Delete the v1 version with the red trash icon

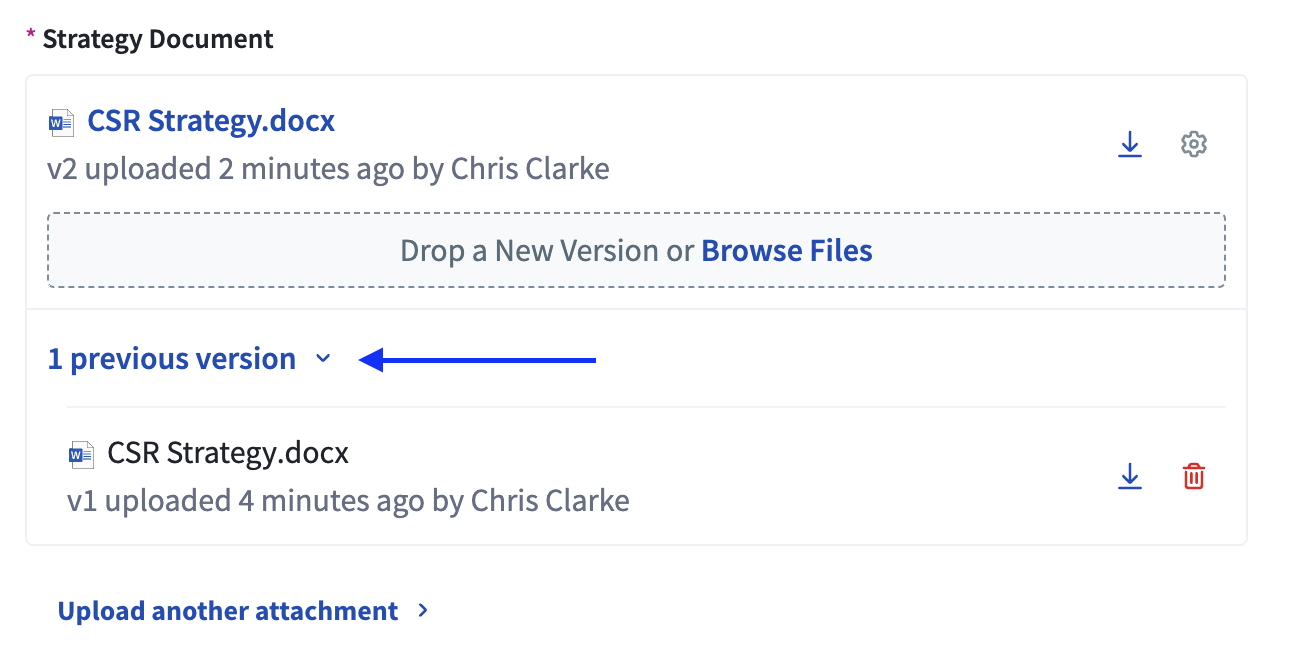[x=1194, y=477]
